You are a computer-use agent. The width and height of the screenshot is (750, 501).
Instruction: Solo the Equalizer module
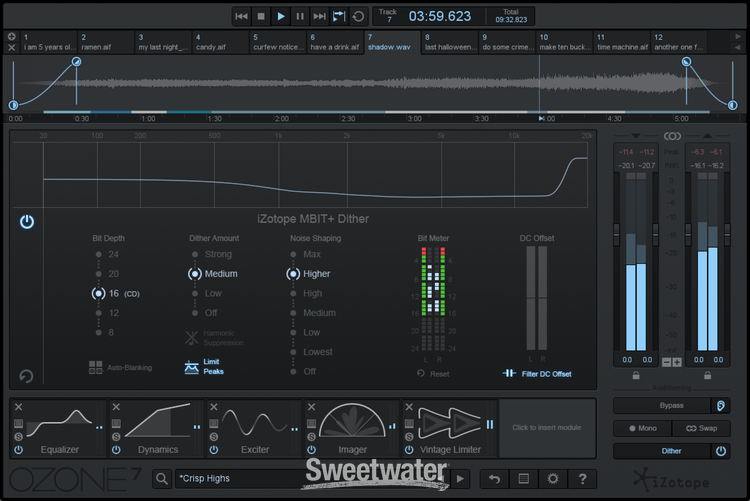pos(19,436)
